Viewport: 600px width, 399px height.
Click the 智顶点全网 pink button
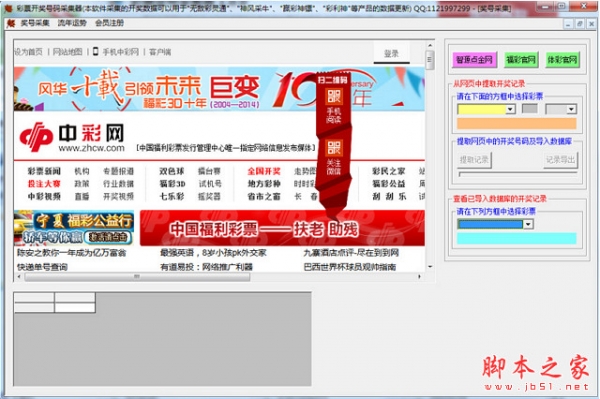(x=474, y=60)
